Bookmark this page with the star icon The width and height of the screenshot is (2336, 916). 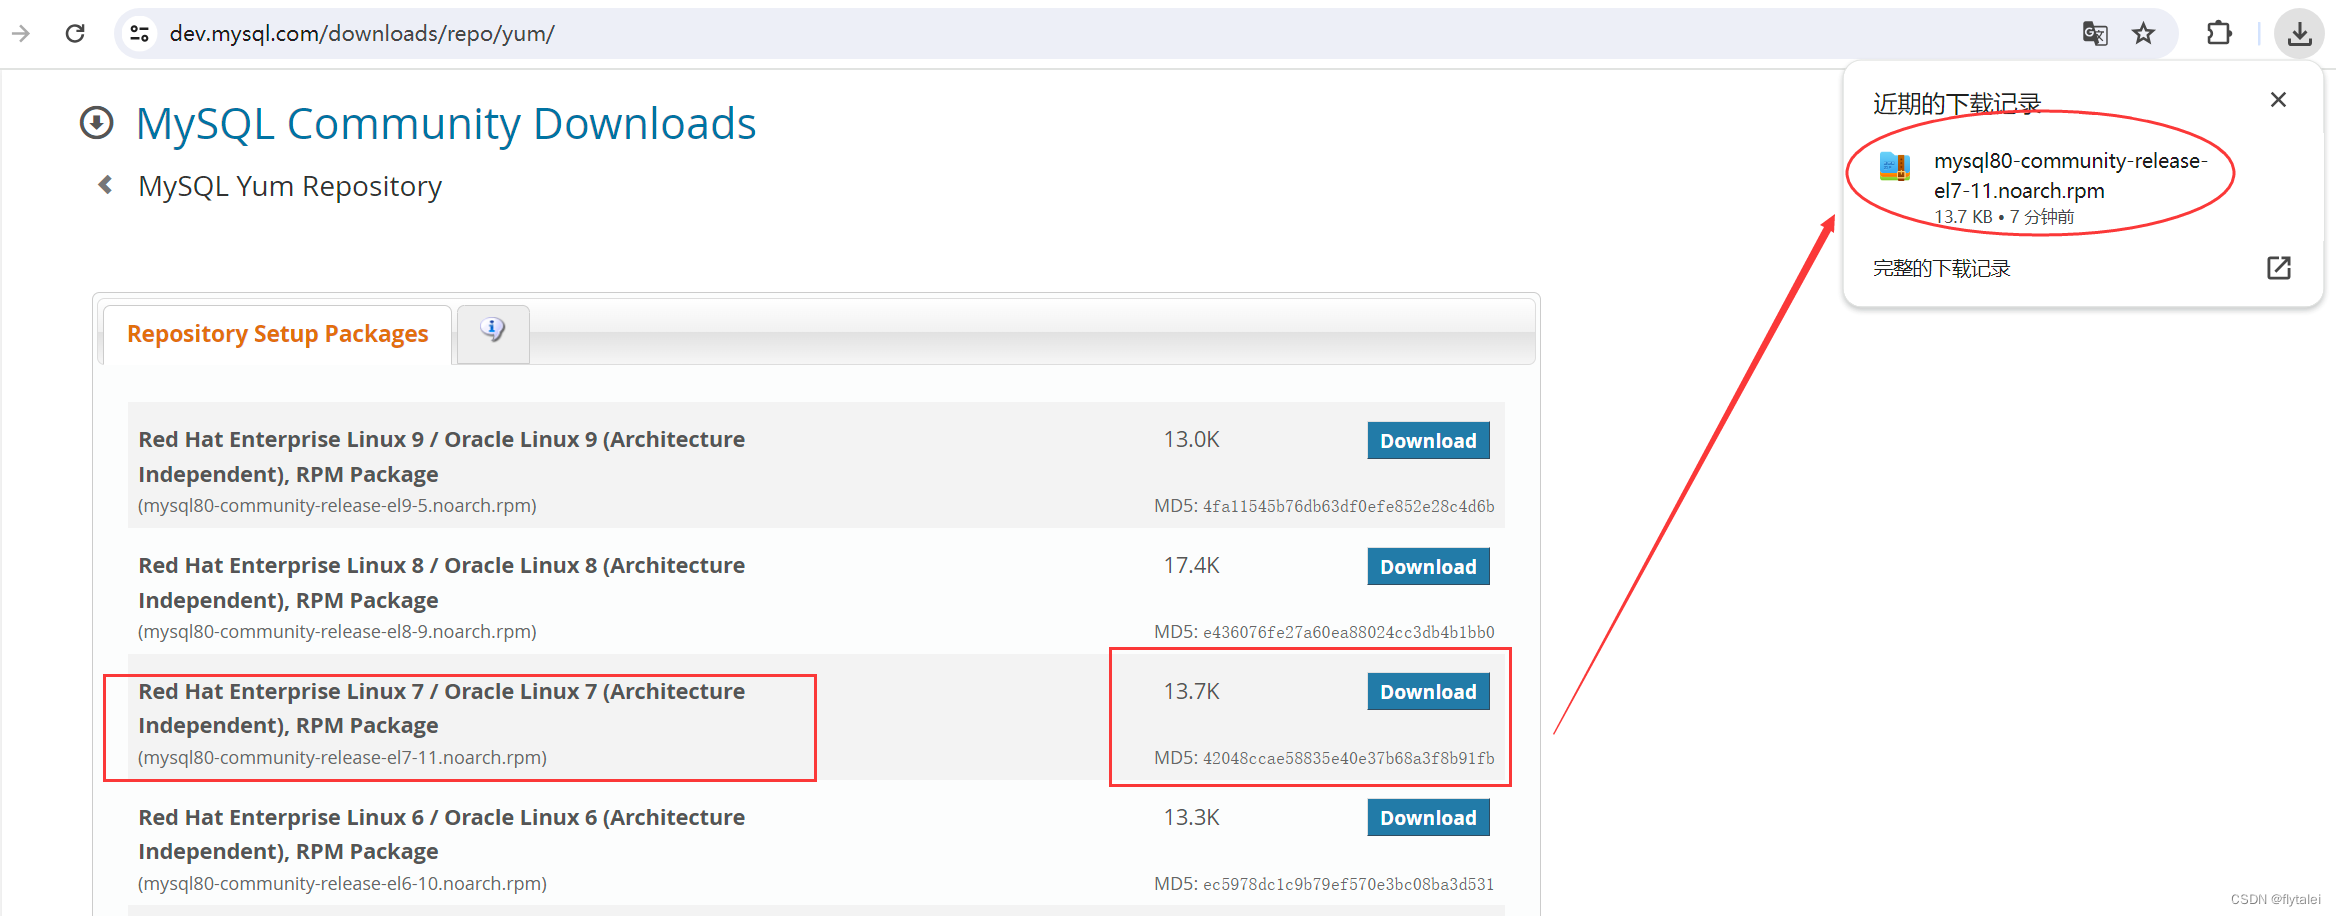point(2143,34)
